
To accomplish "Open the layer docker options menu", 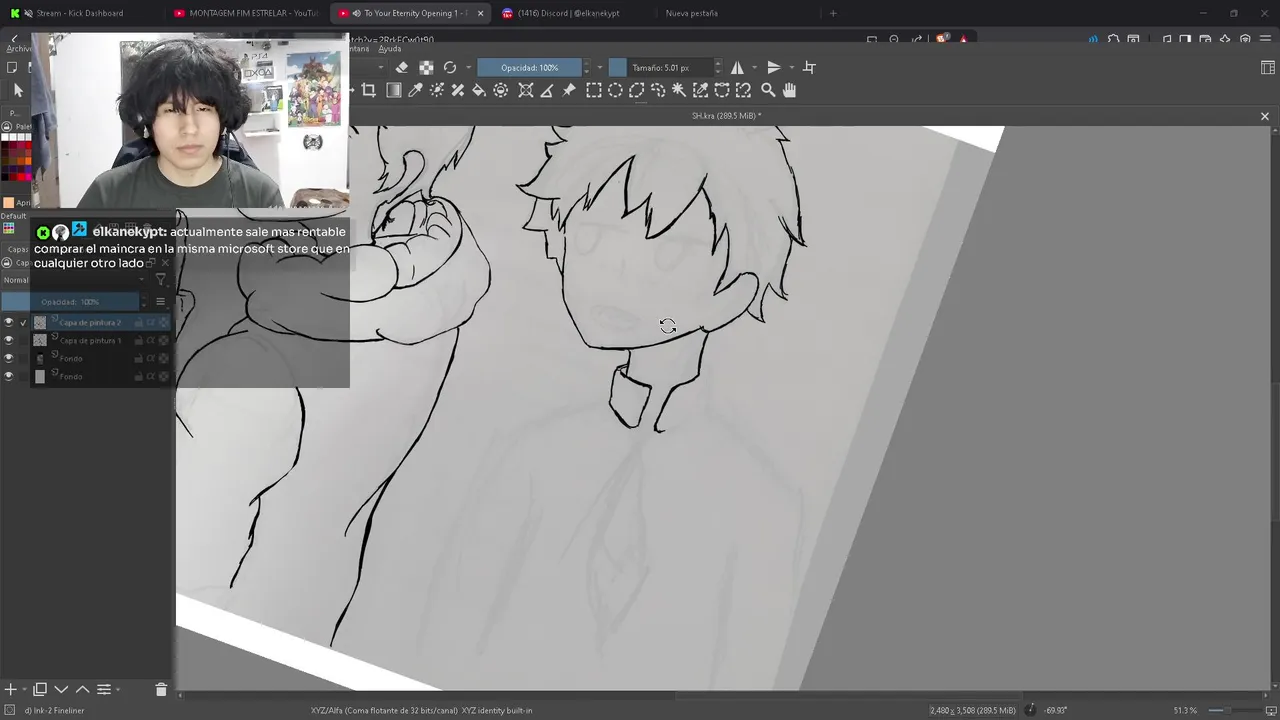I will 160,302.
